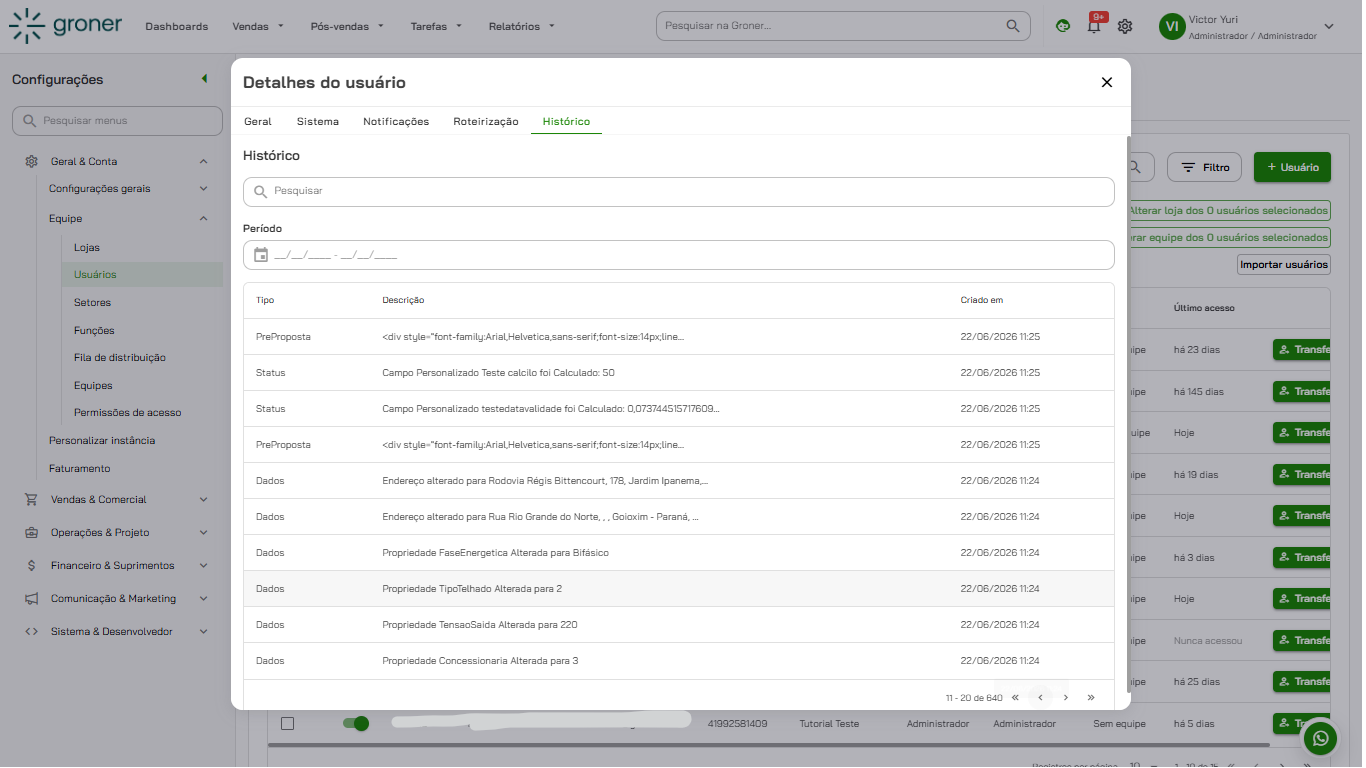Viewport: 1366px width, 768px height.
Task: Click row Propriedade TipoTelhado Alterada para 2
Action: pos(679,589)
